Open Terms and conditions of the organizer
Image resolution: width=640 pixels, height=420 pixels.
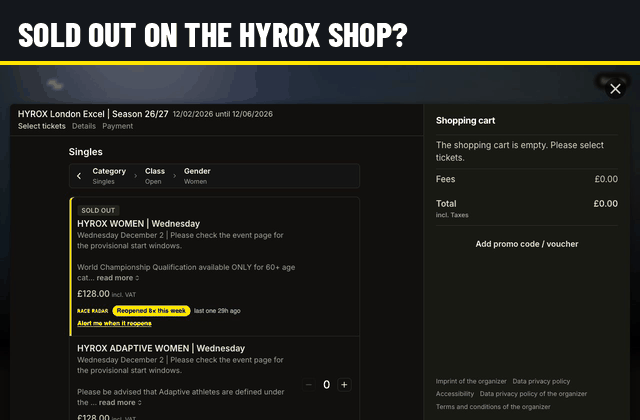coord(493,407)
